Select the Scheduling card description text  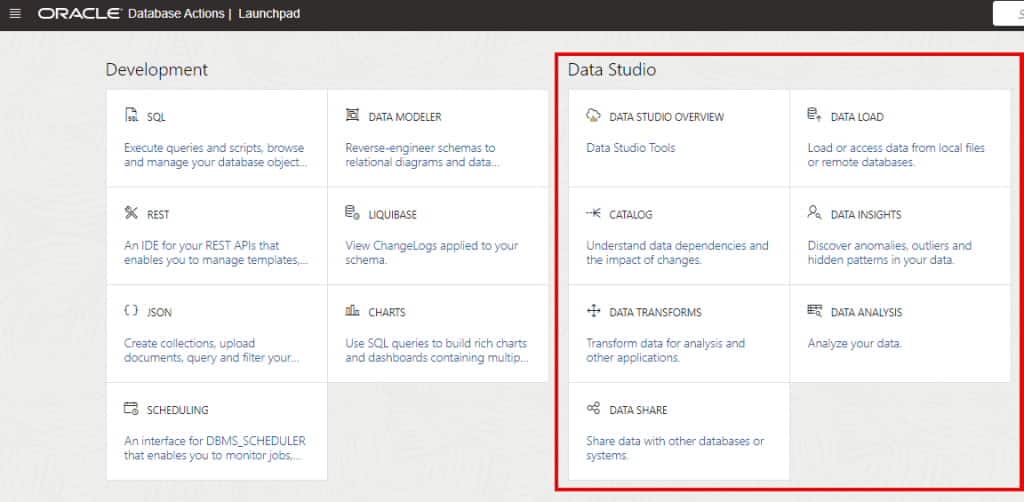214,448
